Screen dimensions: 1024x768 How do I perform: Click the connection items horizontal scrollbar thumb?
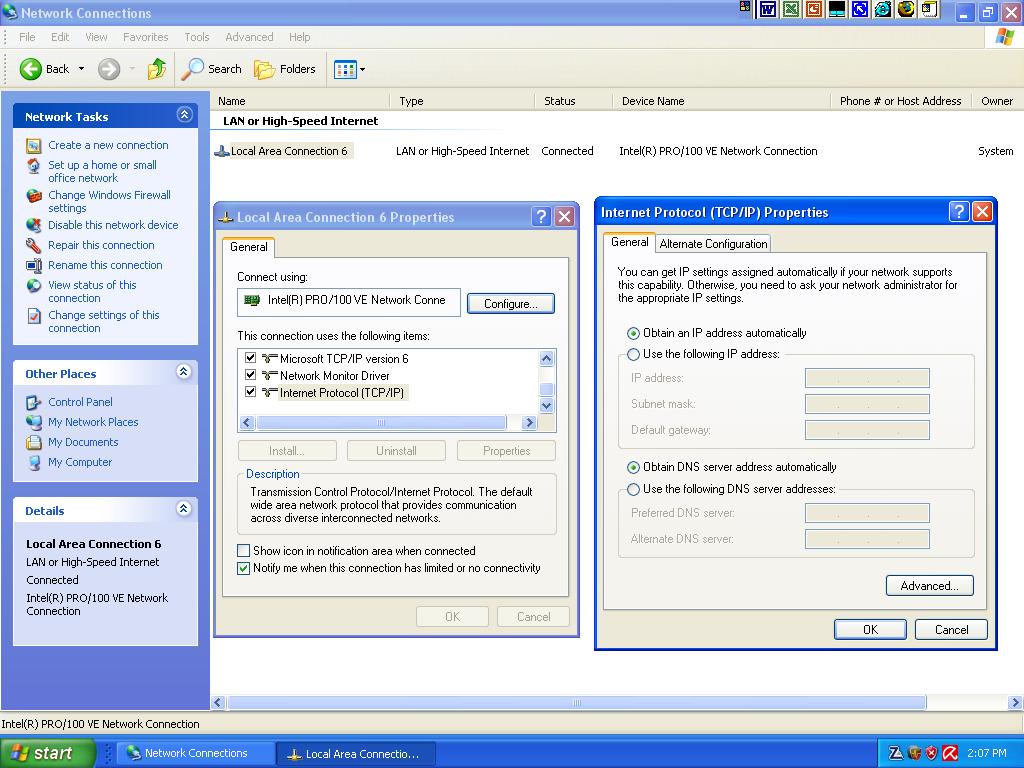point(381,423)
